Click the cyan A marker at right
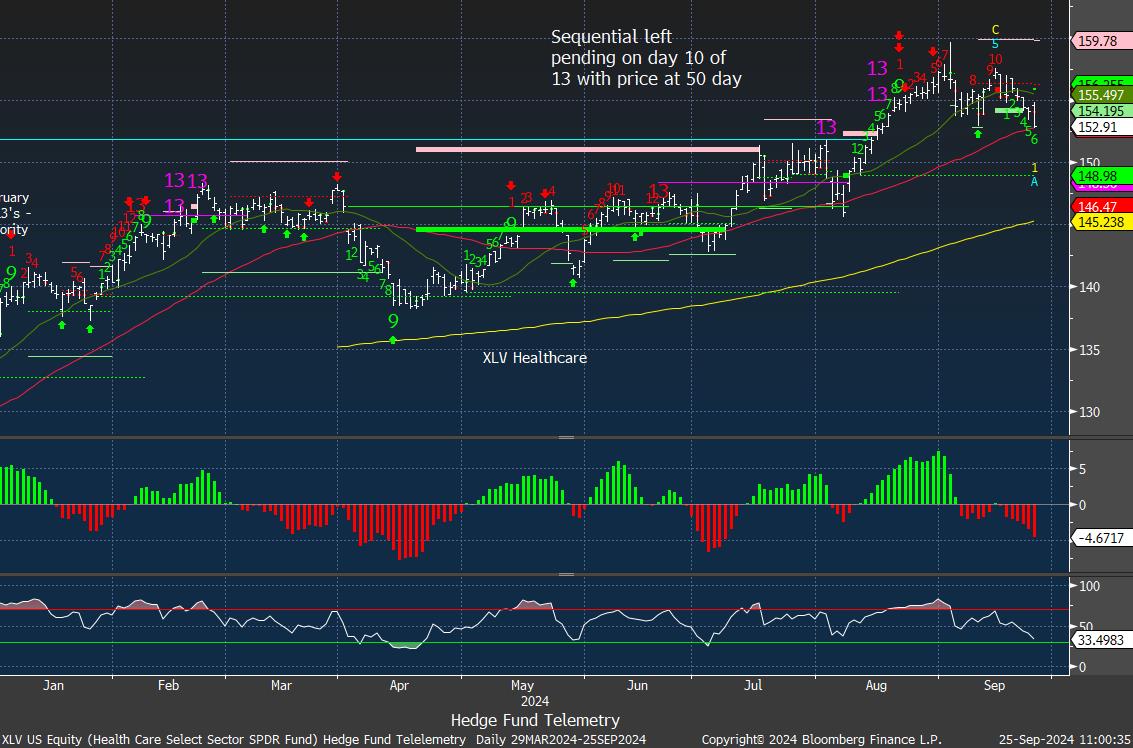1133x748 pixels. pos(1034,181)
